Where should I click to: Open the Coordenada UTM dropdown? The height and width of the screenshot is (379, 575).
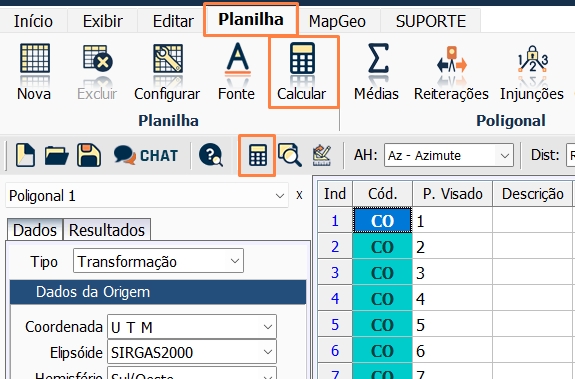(192, 326)
